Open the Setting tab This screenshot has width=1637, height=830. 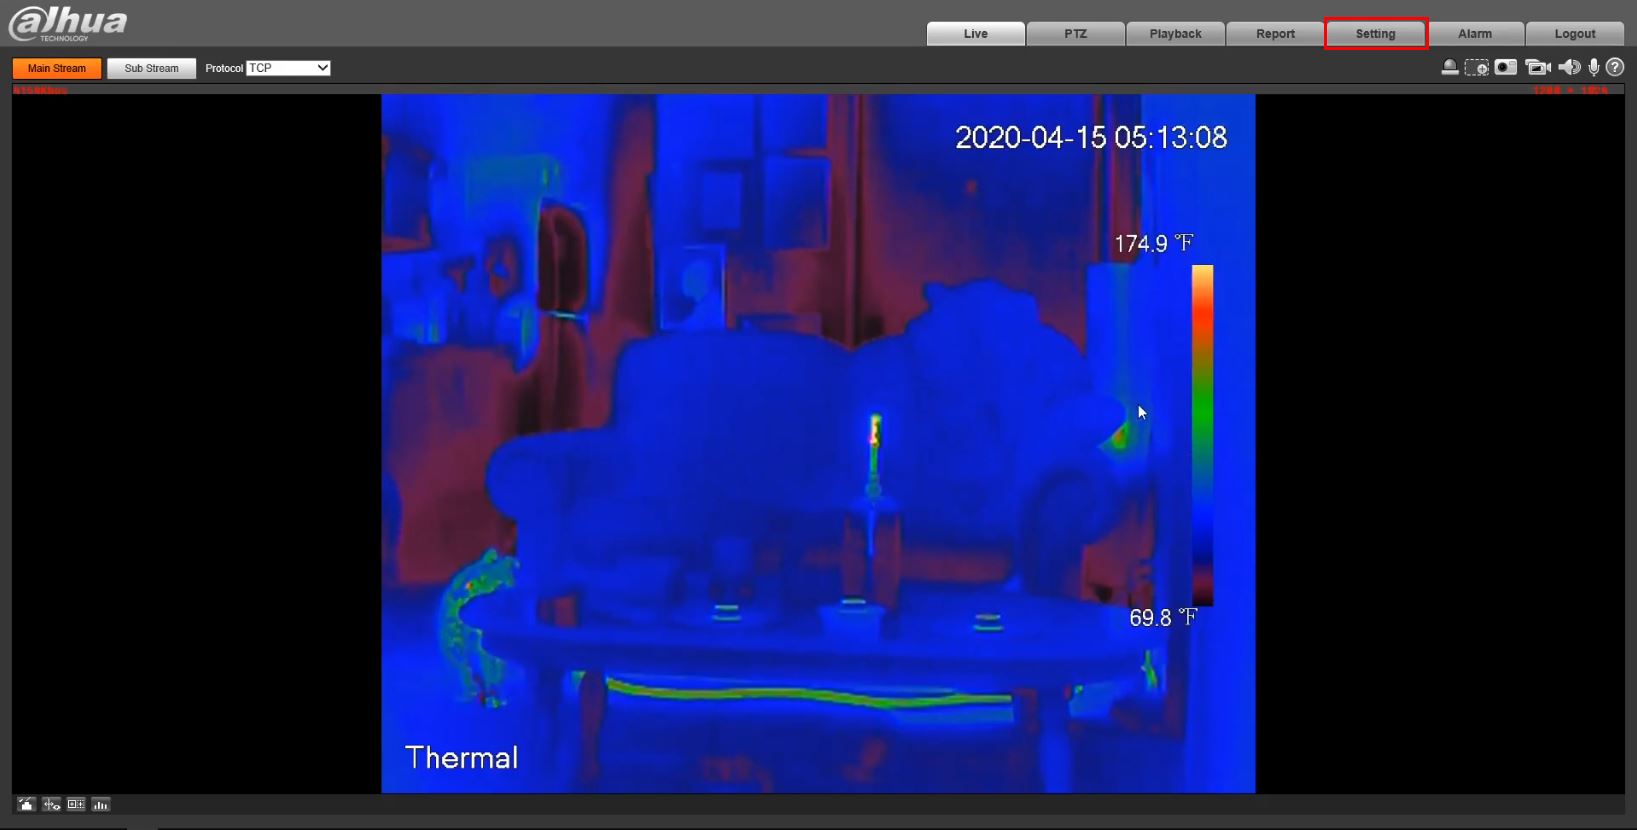pos(1376,34)
